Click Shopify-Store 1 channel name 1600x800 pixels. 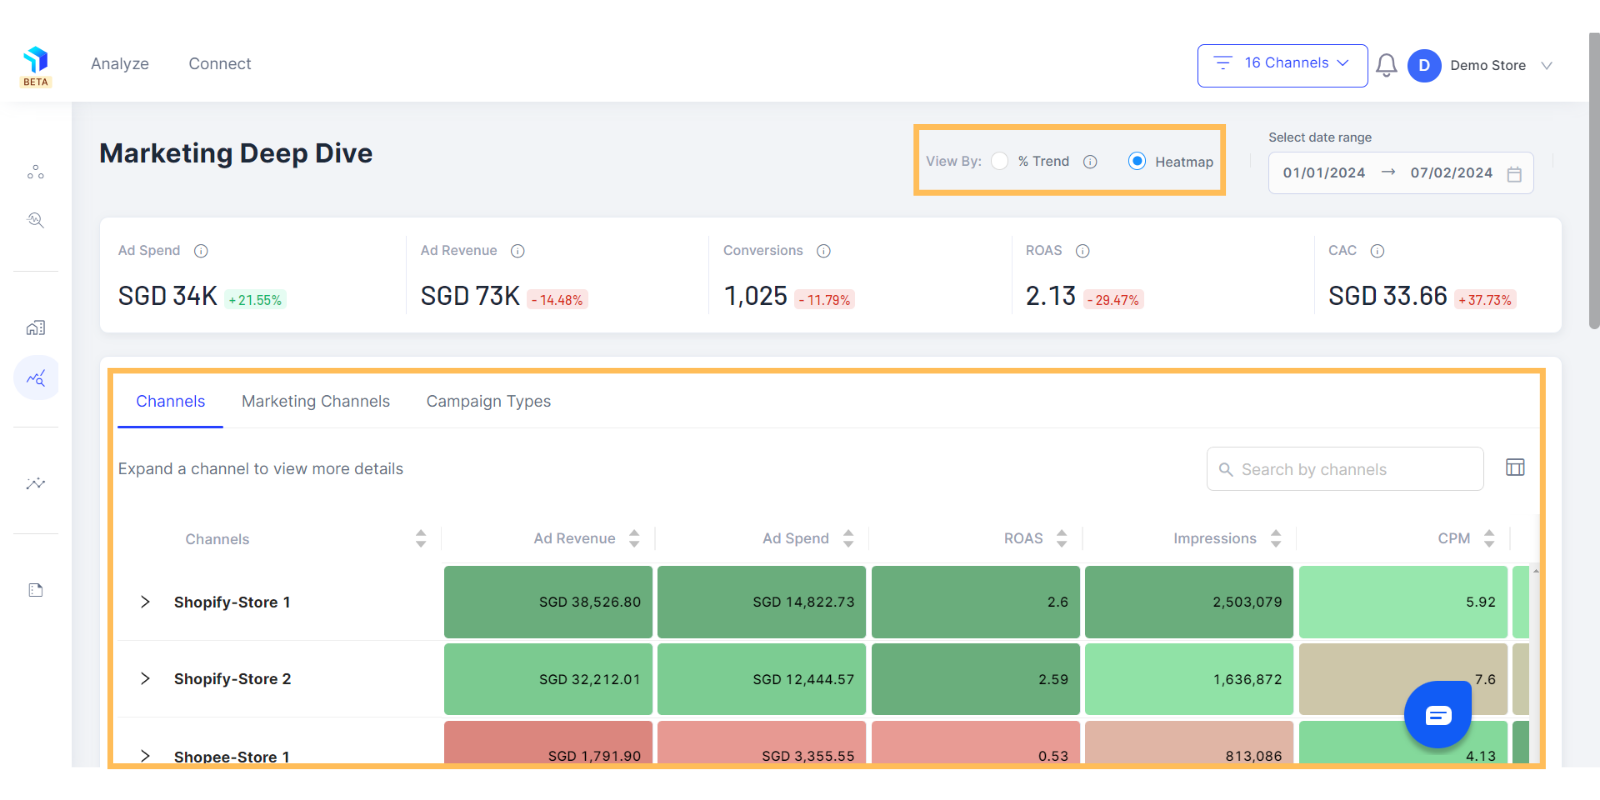[x=232, y=602]
